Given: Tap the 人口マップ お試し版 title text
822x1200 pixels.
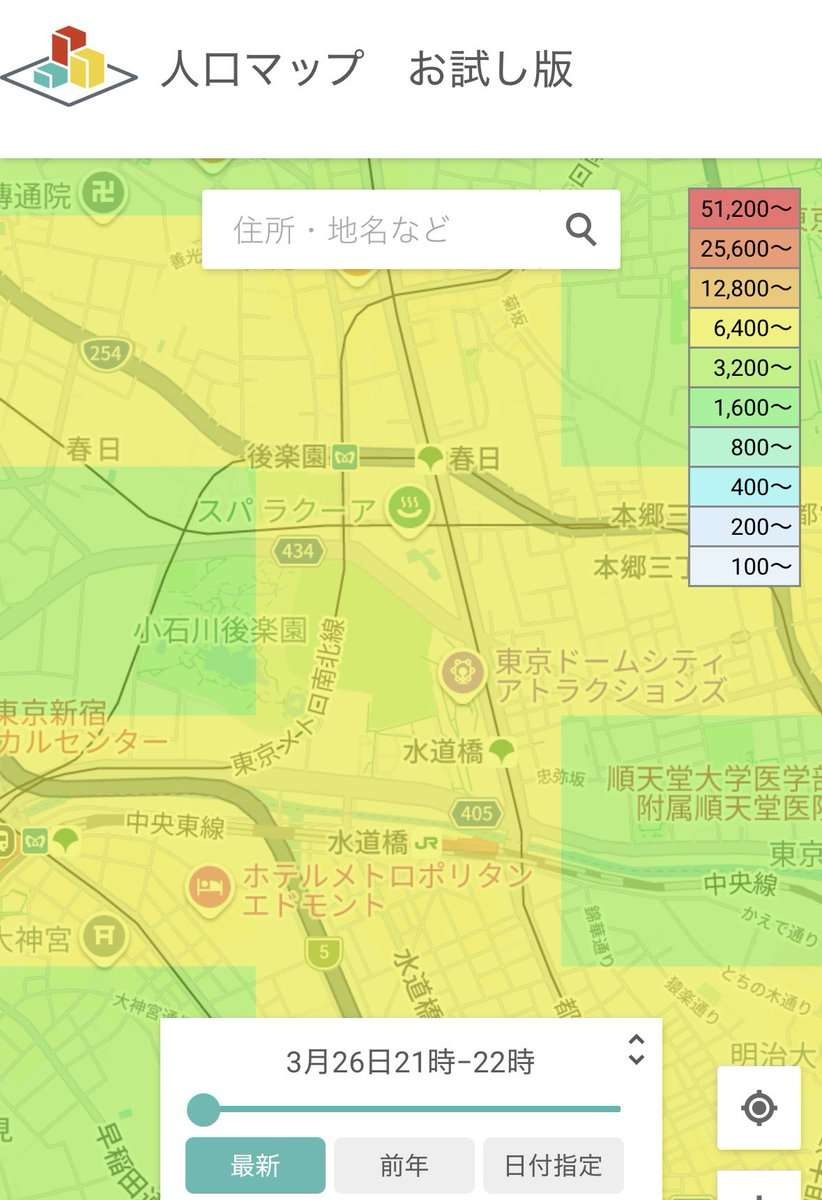Looking at the screenshot, I should point(367,70).
